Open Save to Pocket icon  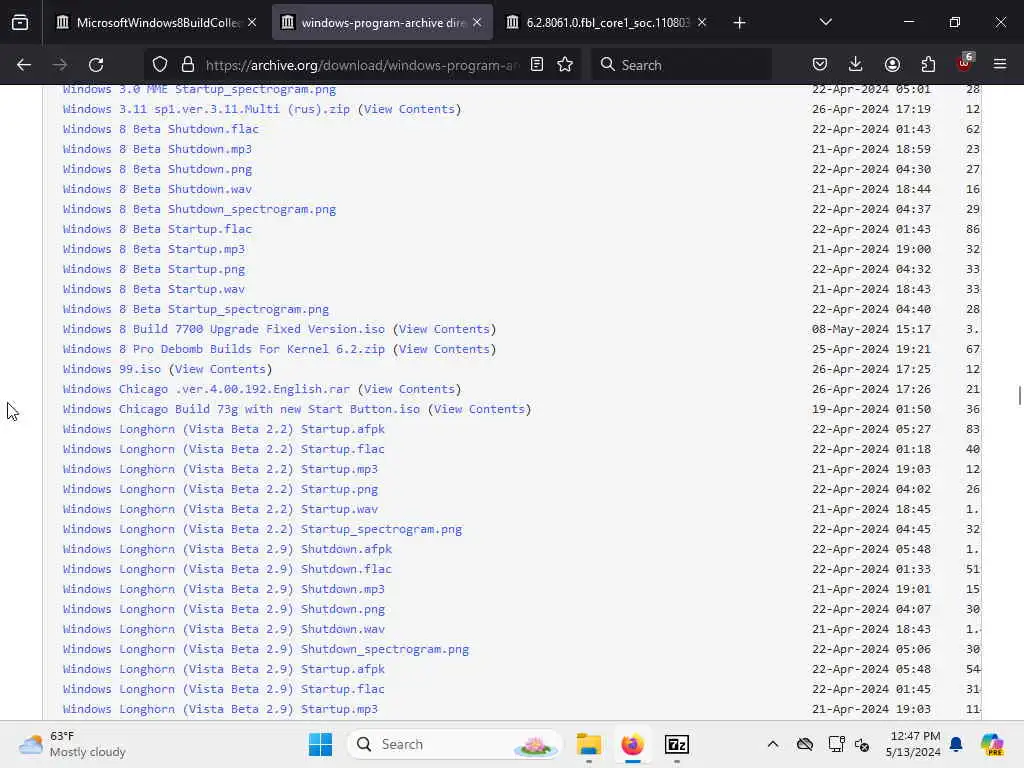click(820, 65)
